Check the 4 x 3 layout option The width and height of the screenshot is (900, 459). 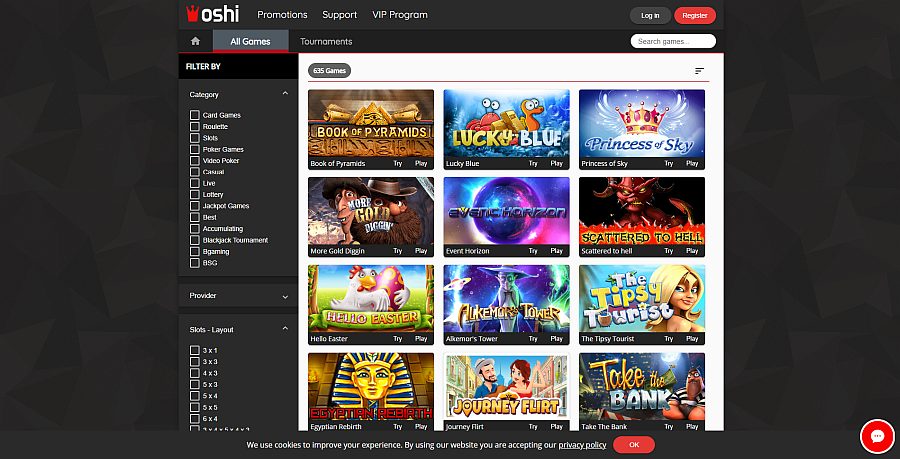click(195, 373)
